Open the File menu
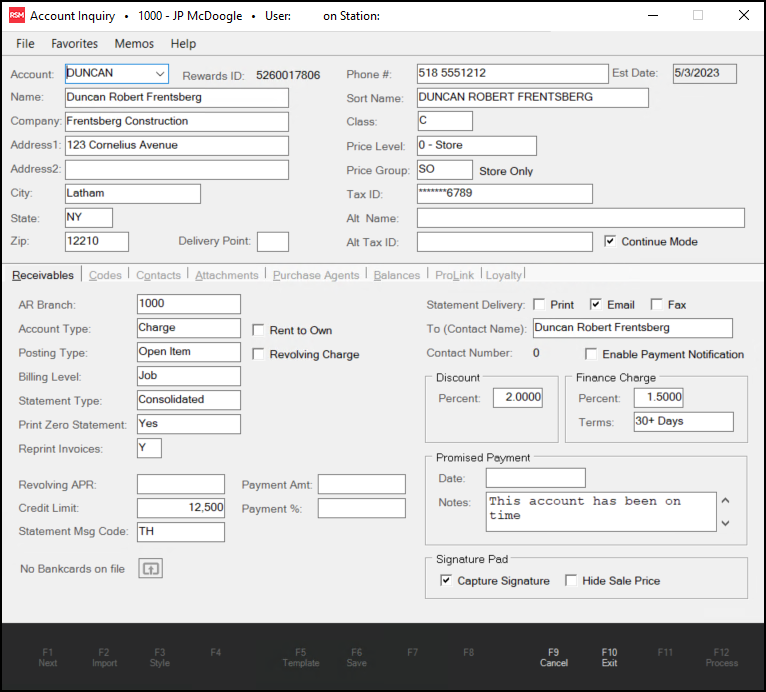Image resolution: width=766 pixels, height=692 pixels. click(x=25, y=44)
